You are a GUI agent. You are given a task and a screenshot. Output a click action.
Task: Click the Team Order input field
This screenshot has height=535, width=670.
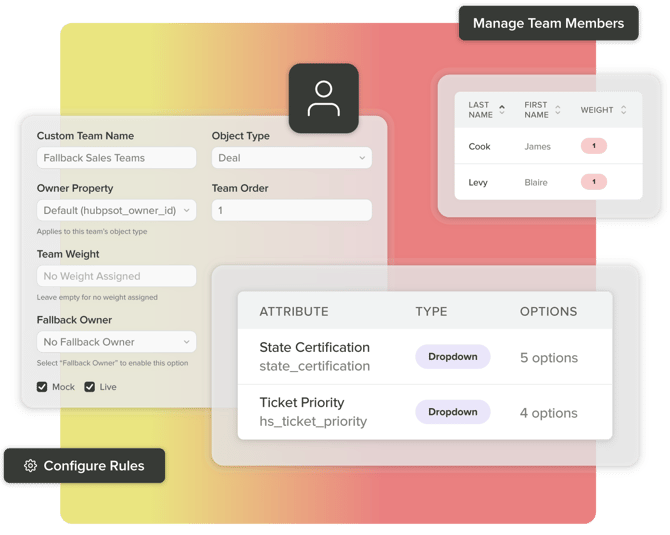click(x=291, y=210)
